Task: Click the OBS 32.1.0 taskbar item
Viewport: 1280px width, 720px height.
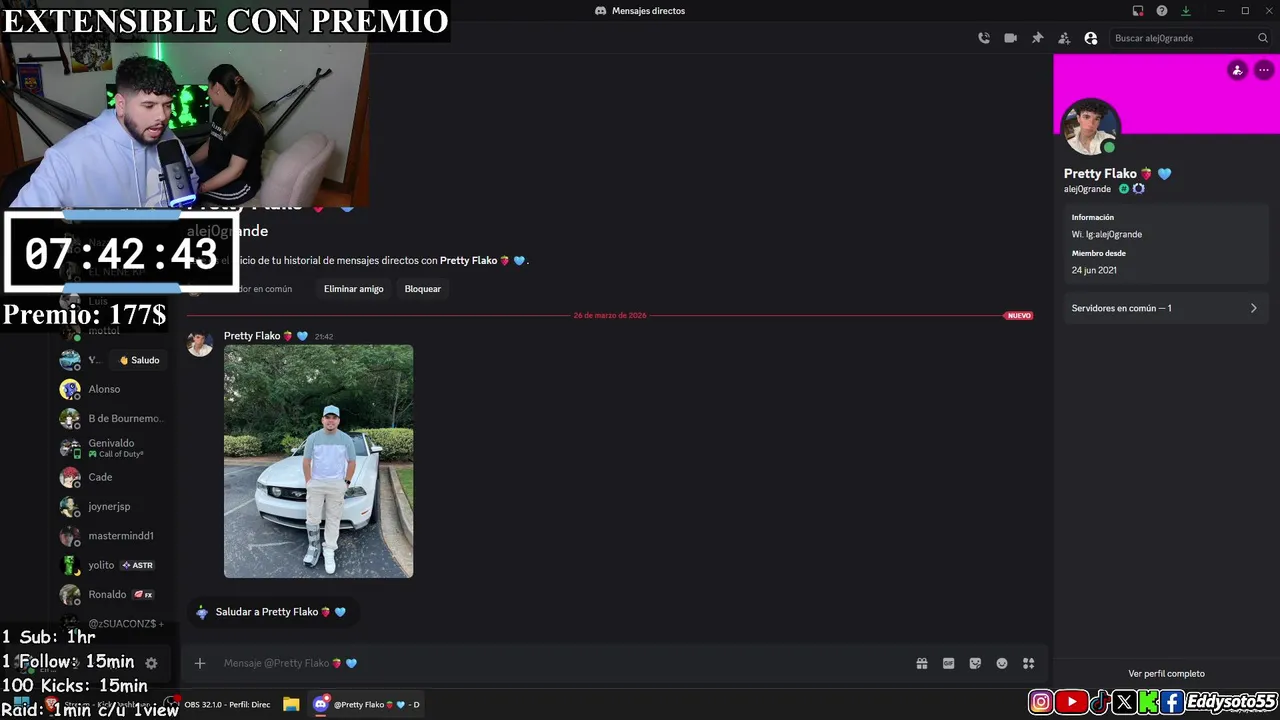Action: pyautogui.click(x=220, y=705)
